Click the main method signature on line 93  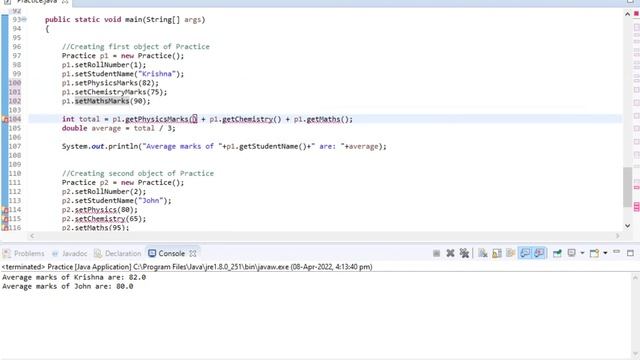pos(125,19)
